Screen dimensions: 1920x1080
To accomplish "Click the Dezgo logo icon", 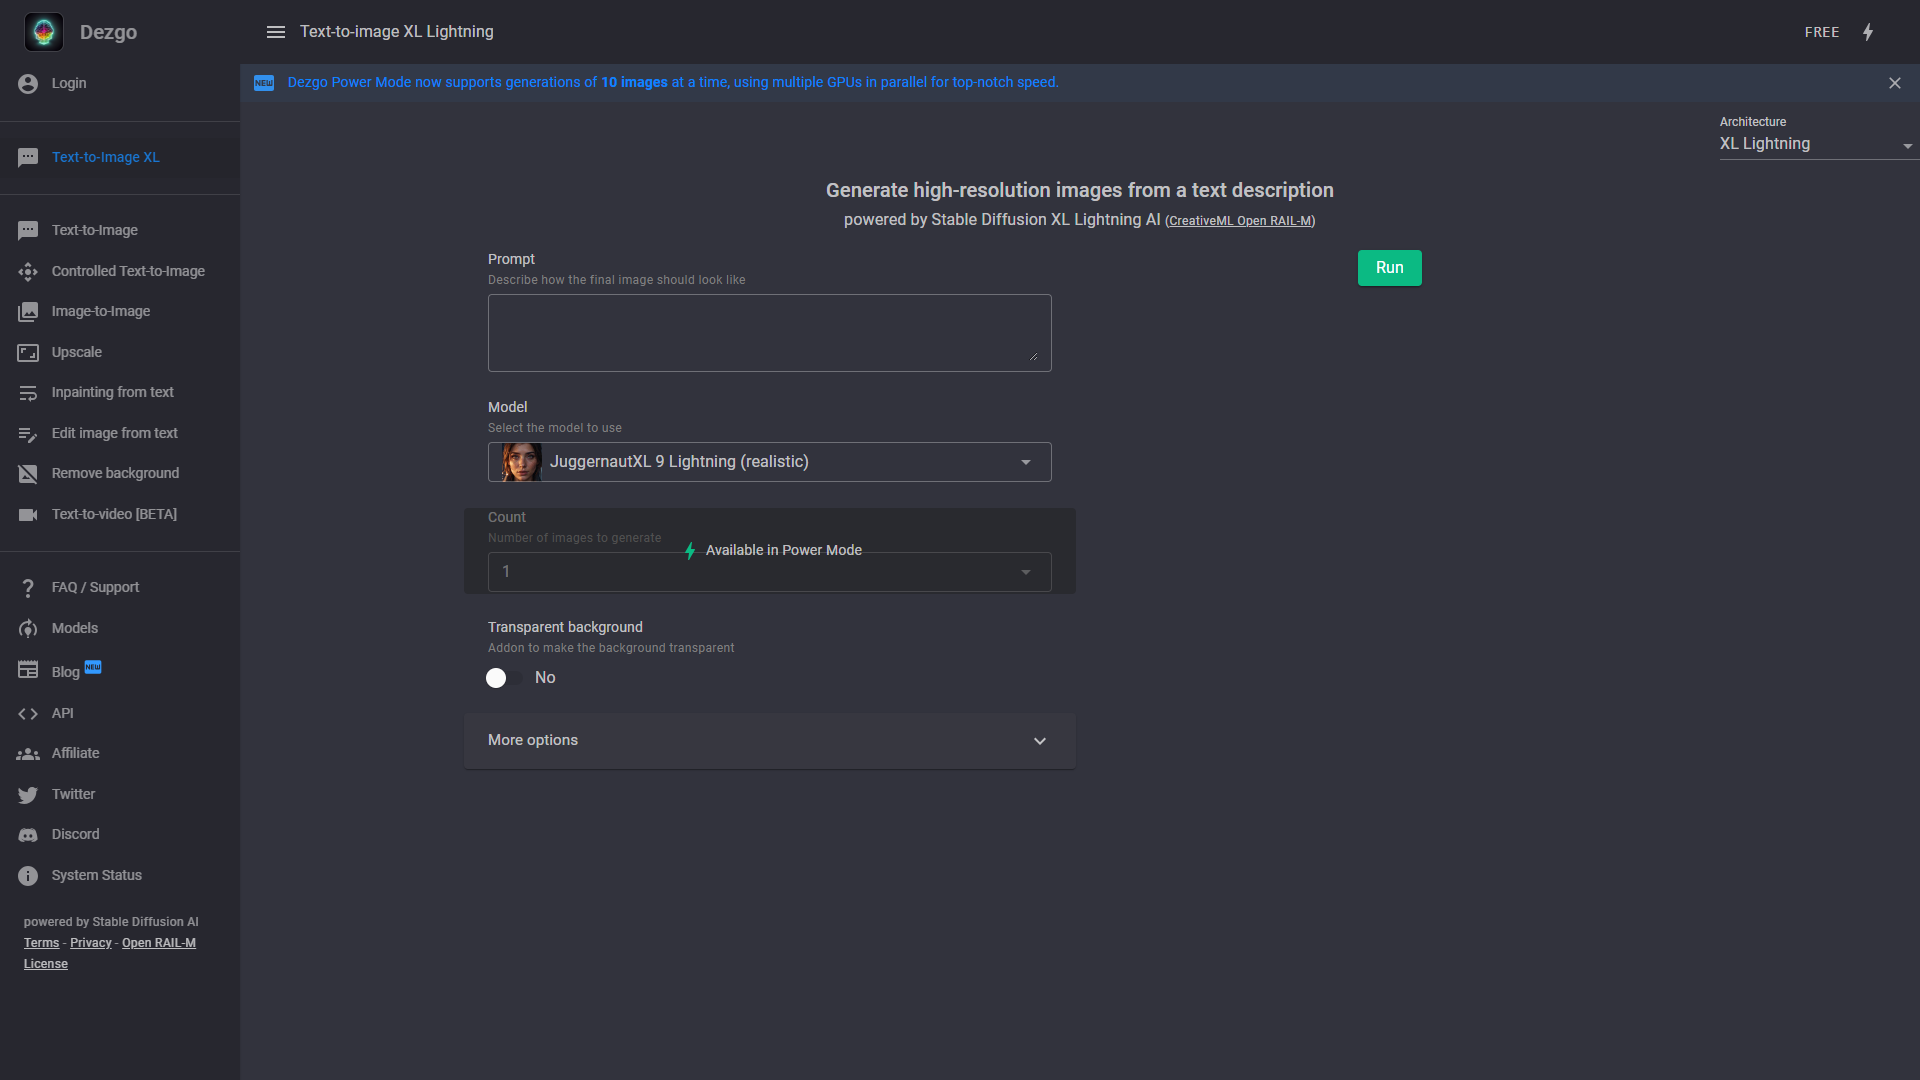I will (43, 31).
